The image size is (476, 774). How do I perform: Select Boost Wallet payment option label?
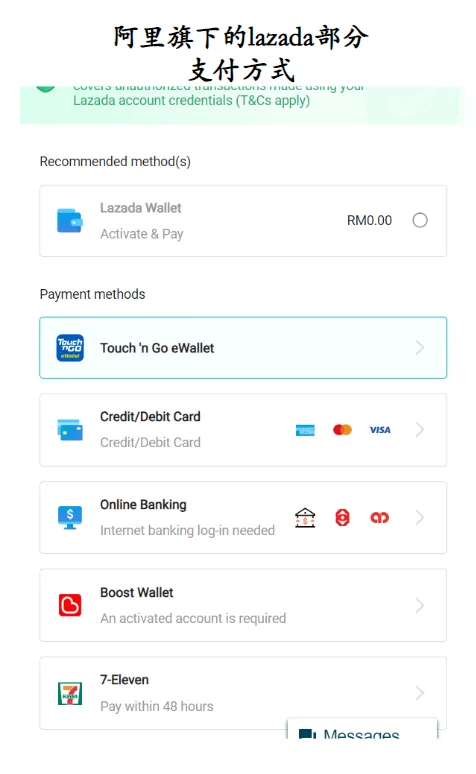137,592
